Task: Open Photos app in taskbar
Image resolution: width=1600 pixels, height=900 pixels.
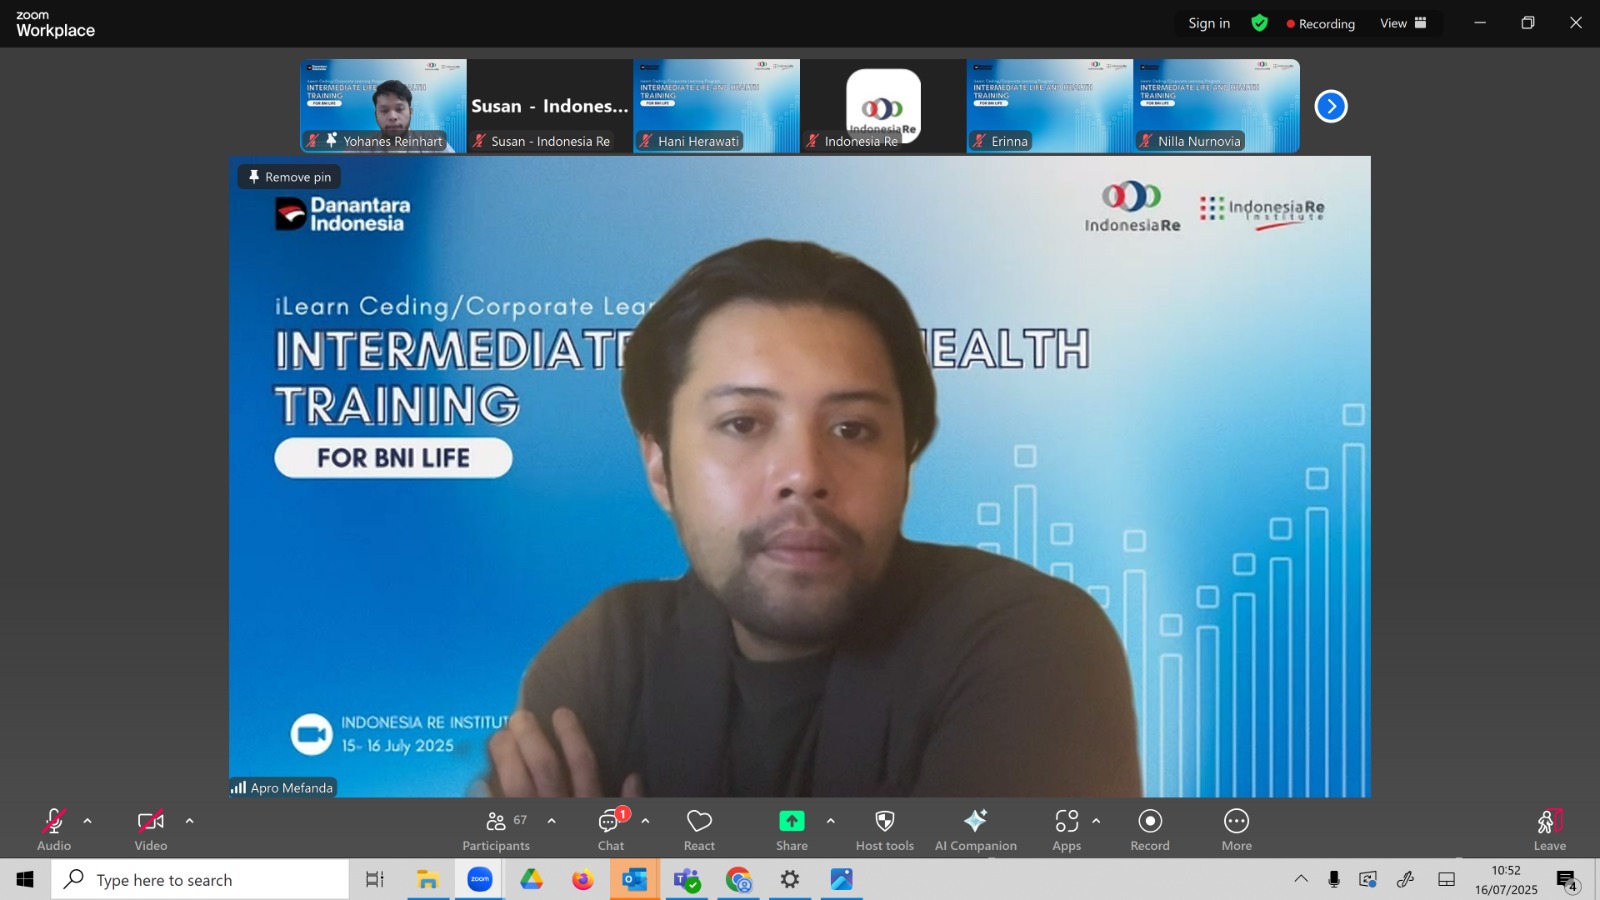Action: (842, 880)
